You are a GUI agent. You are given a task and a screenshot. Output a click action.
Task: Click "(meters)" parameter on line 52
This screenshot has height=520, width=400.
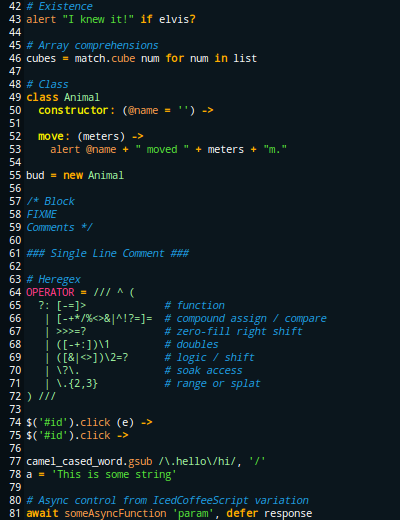tap(101, 136)
